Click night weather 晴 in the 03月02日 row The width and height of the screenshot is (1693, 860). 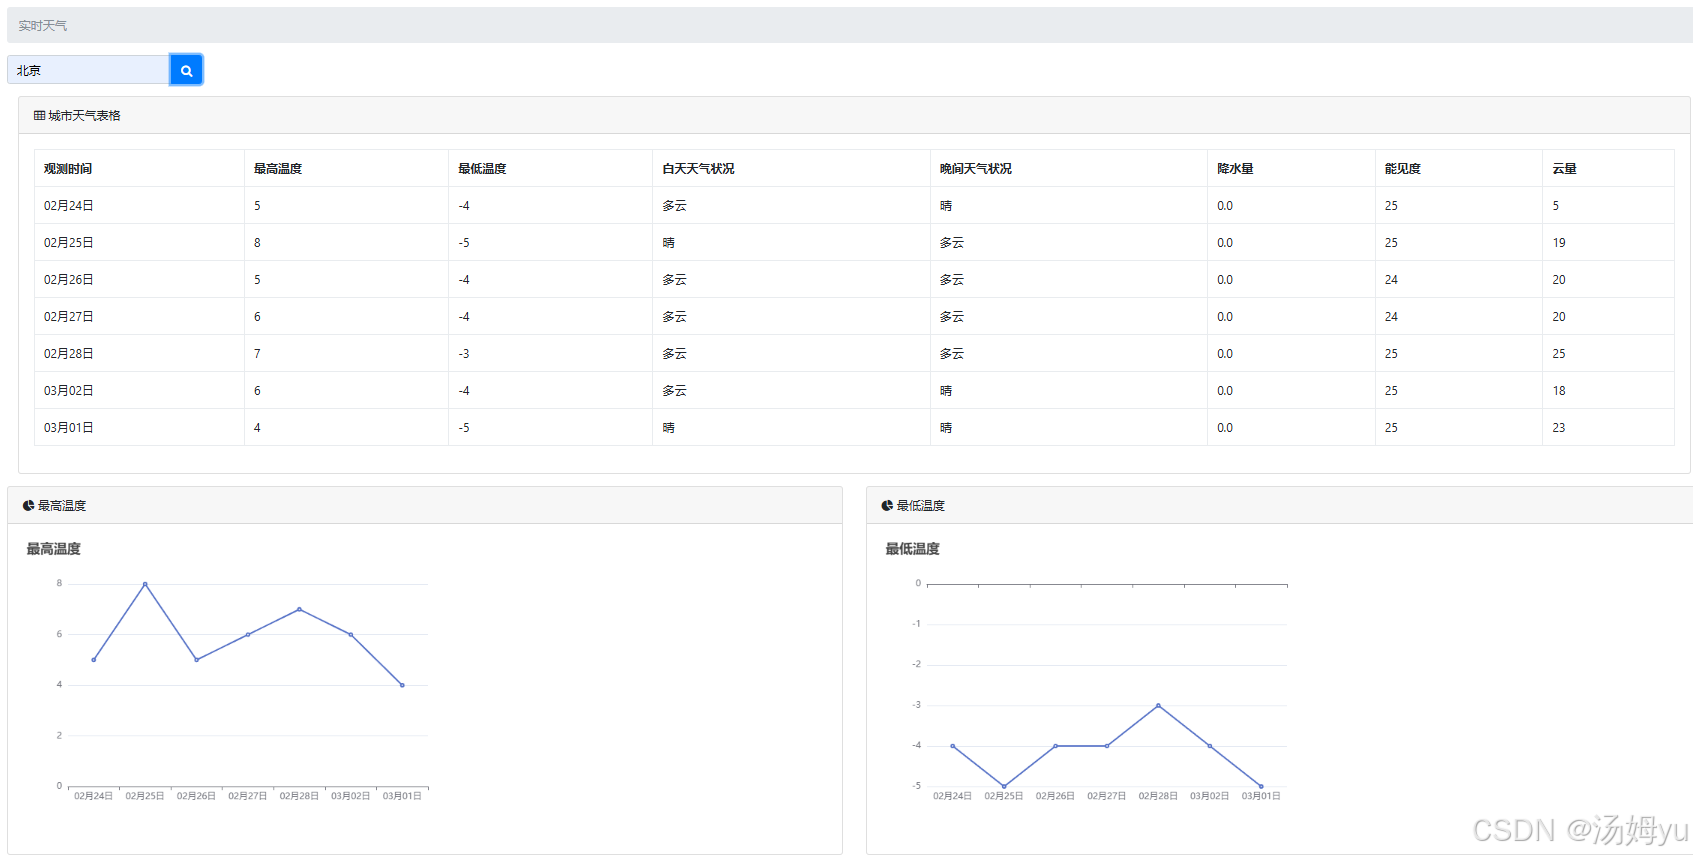point(945,391)
